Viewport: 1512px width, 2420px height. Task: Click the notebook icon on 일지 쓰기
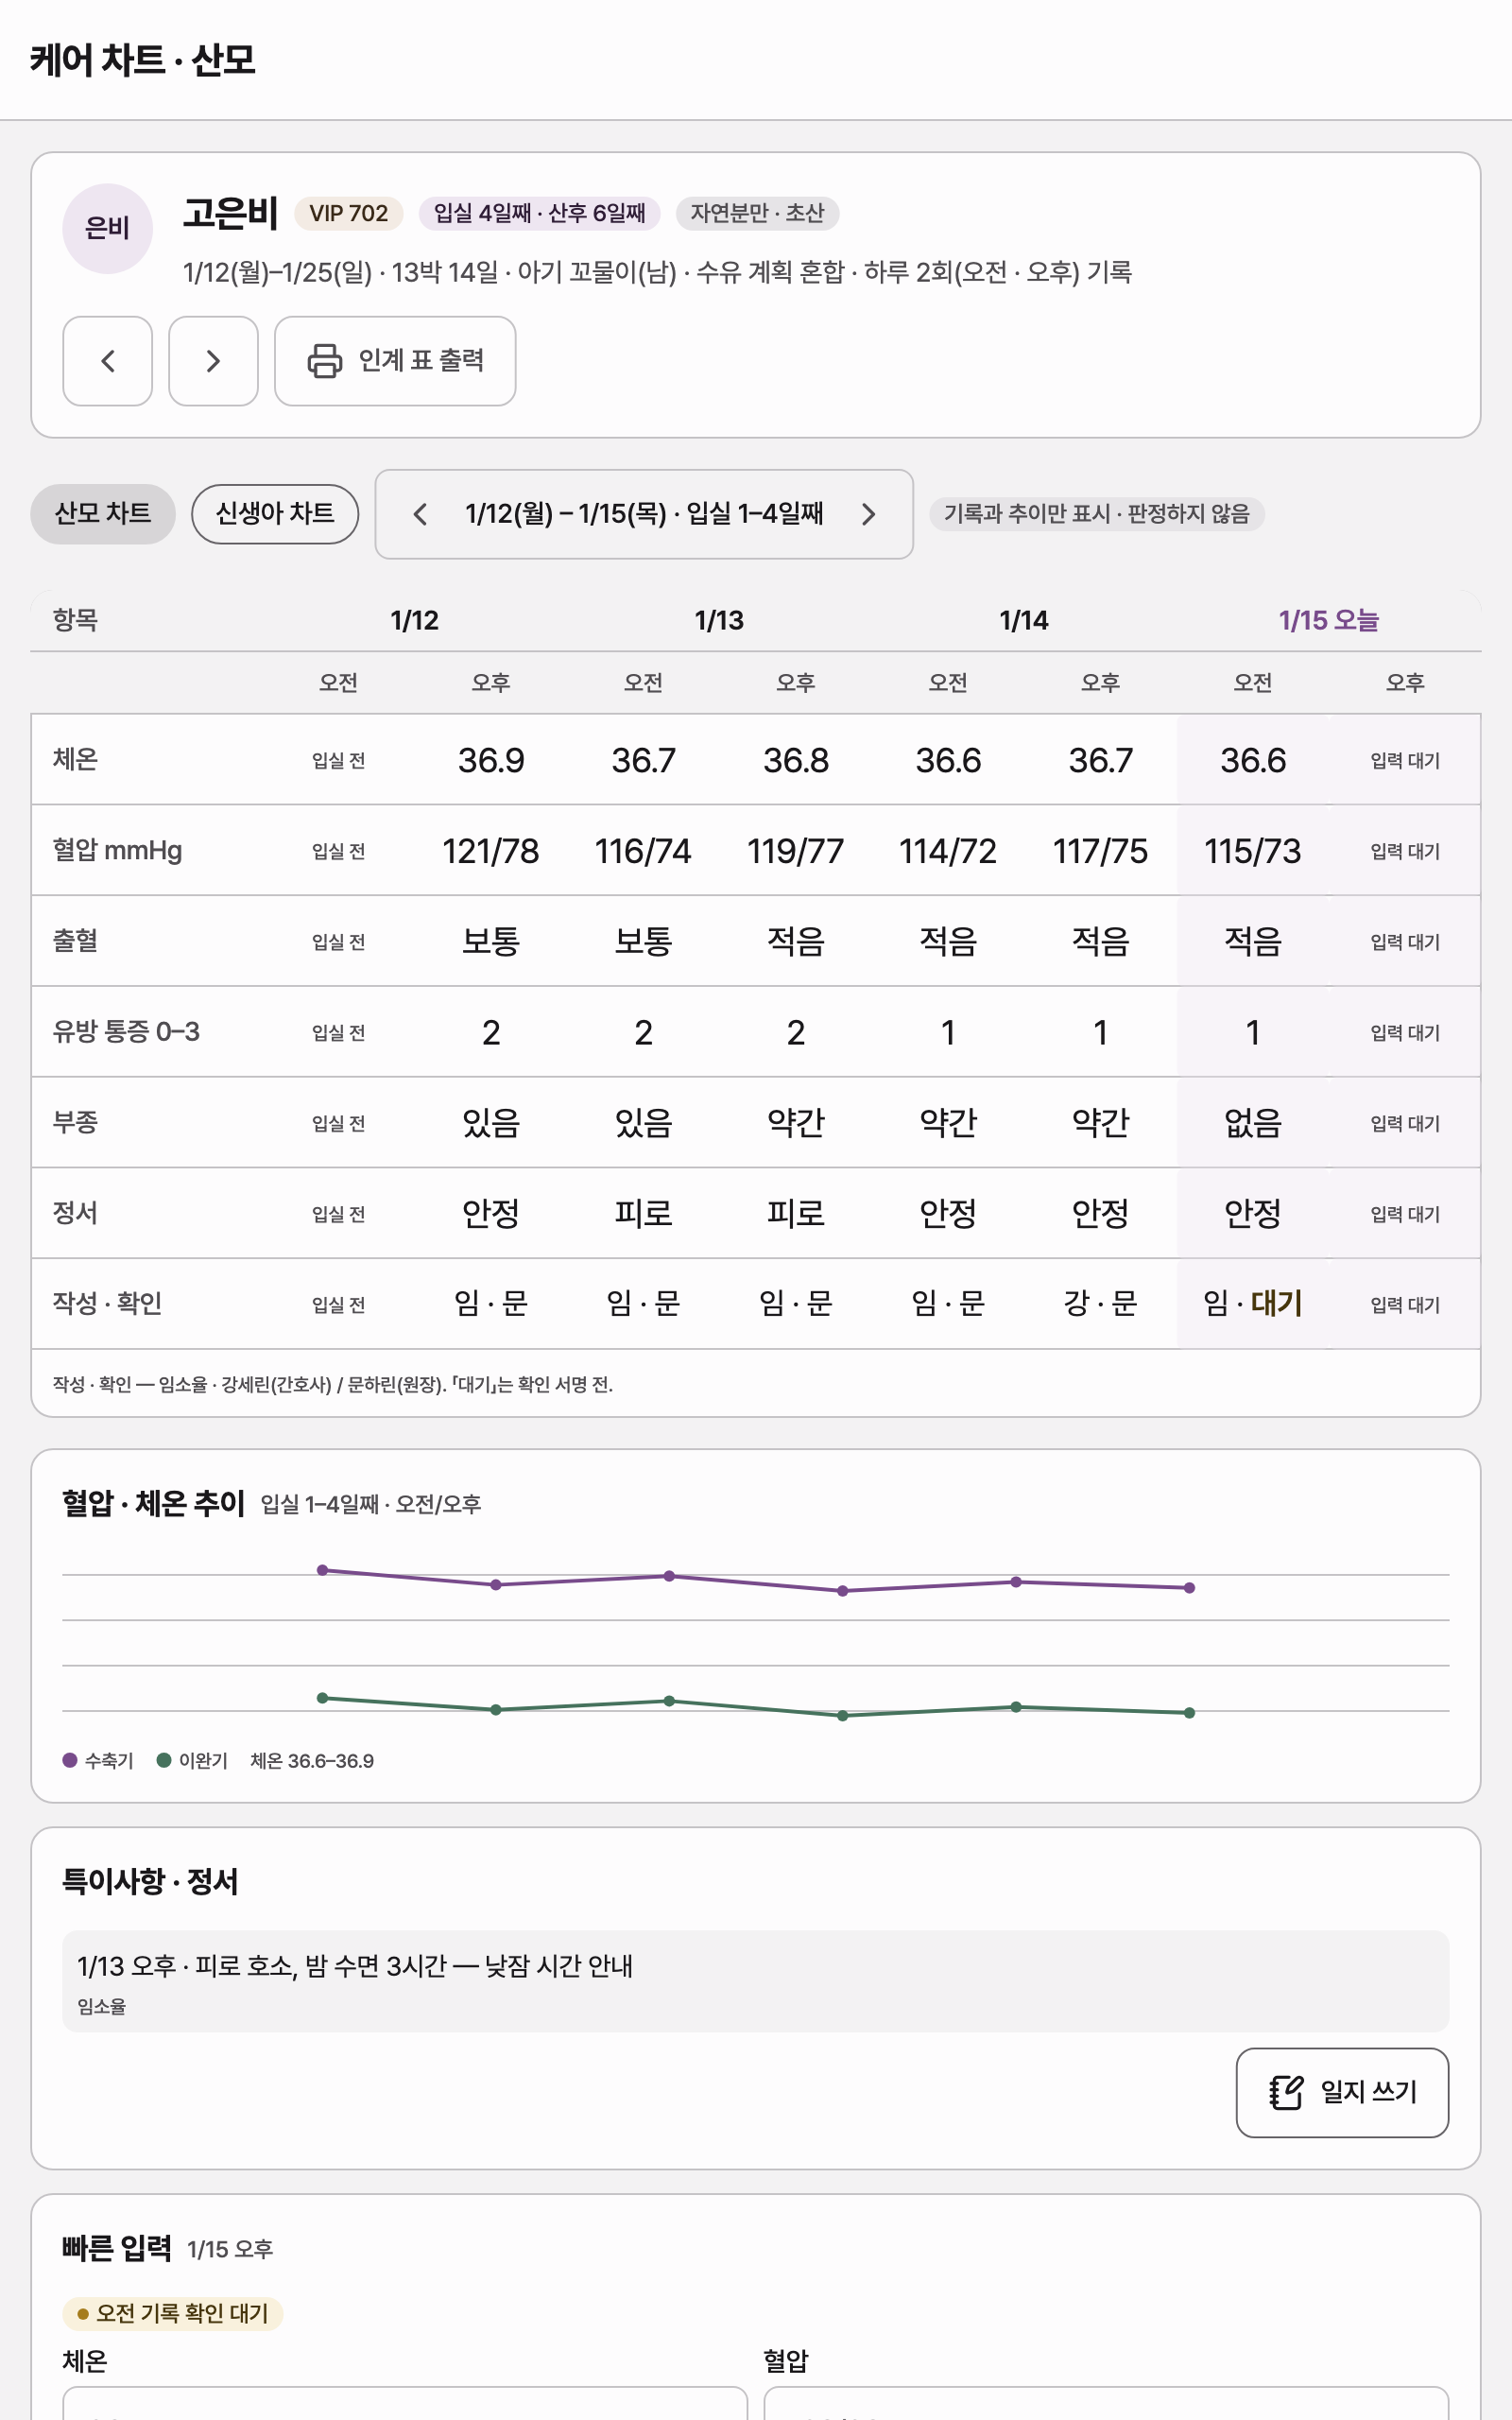[1286, 2092]
